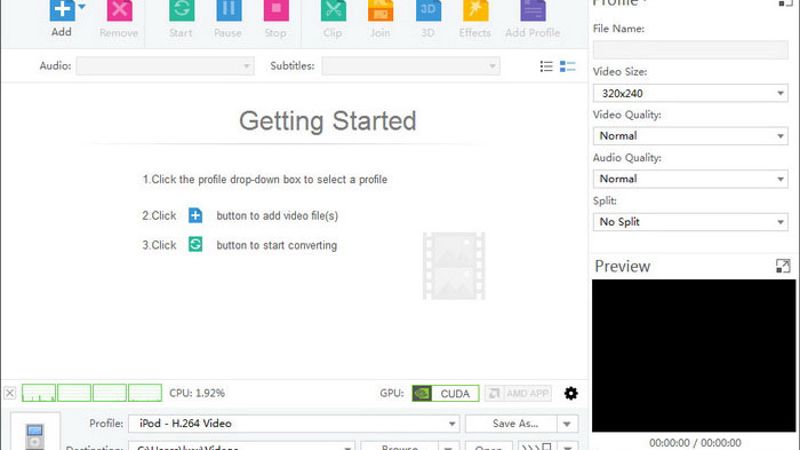Click the blue plus icon in step 2
Image resolution: width=800 pixels, height=450 pixels.
tap(195, 215)
